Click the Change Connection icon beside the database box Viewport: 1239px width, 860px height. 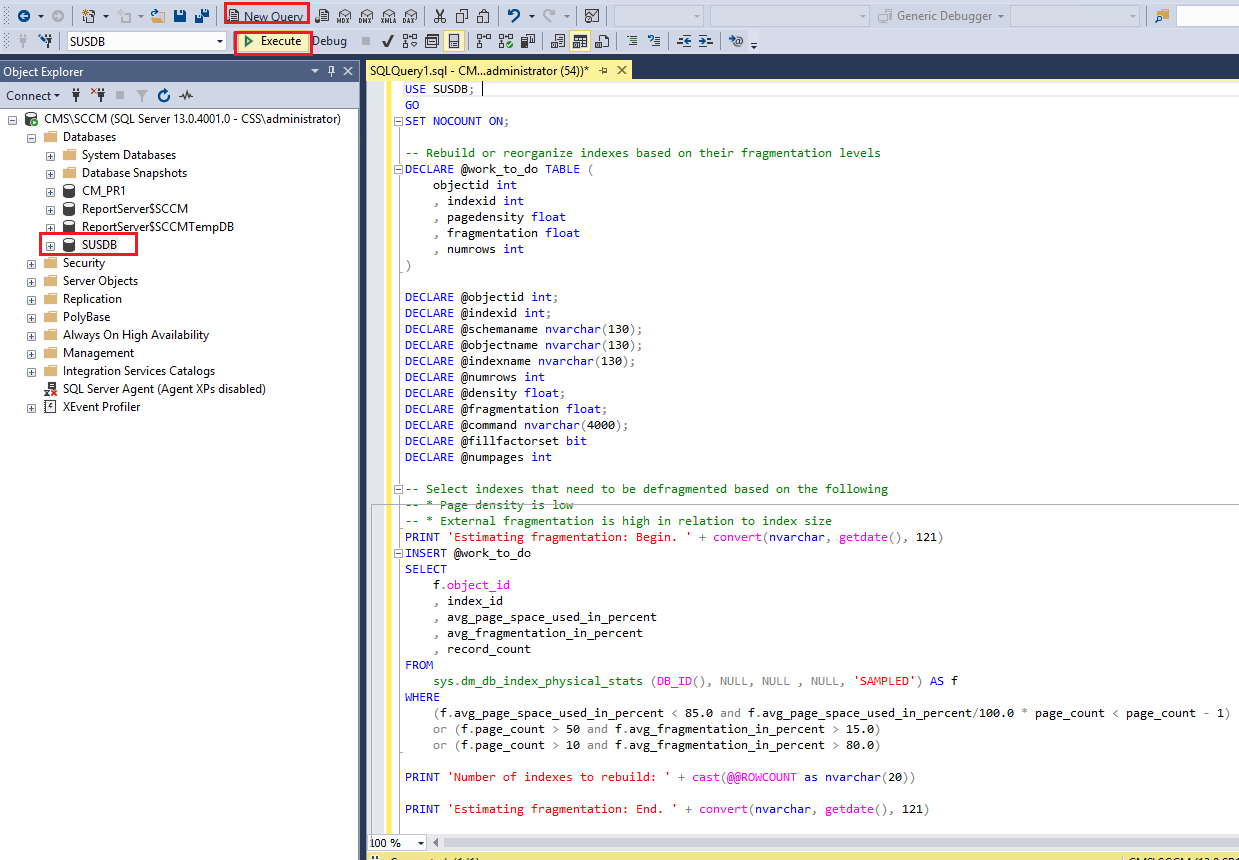pyautogui.click(x=45, y=41)
